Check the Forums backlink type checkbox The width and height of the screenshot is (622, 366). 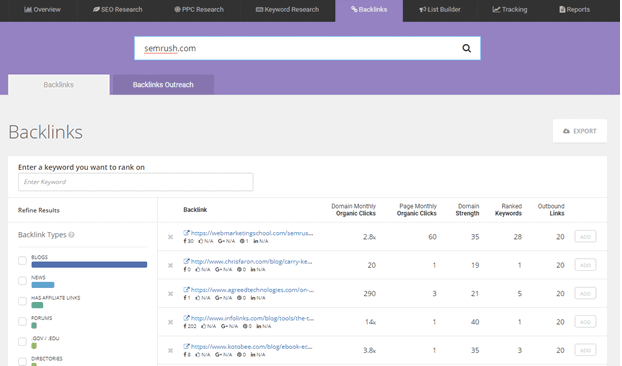tap(22, 321)
